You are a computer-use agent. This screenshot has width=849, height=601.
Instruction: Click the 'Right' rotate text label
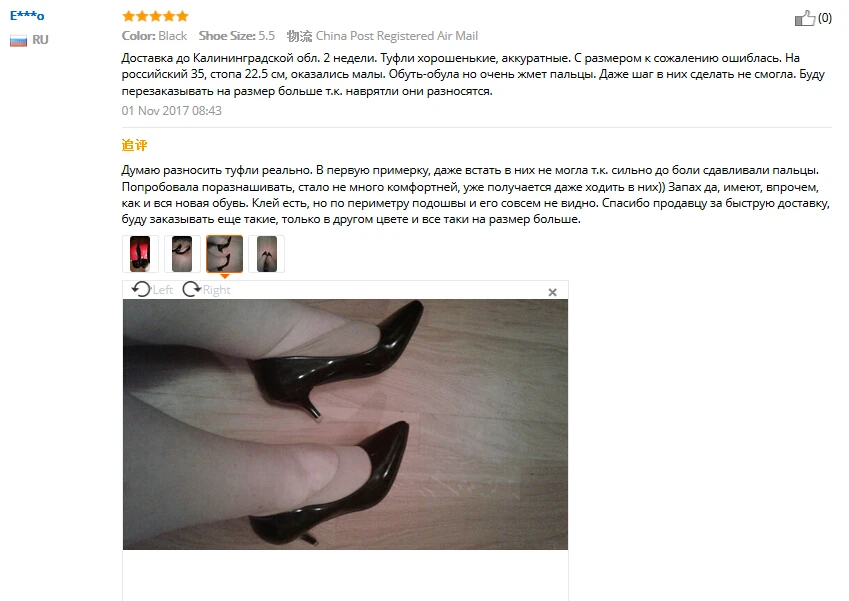(217, 290)
